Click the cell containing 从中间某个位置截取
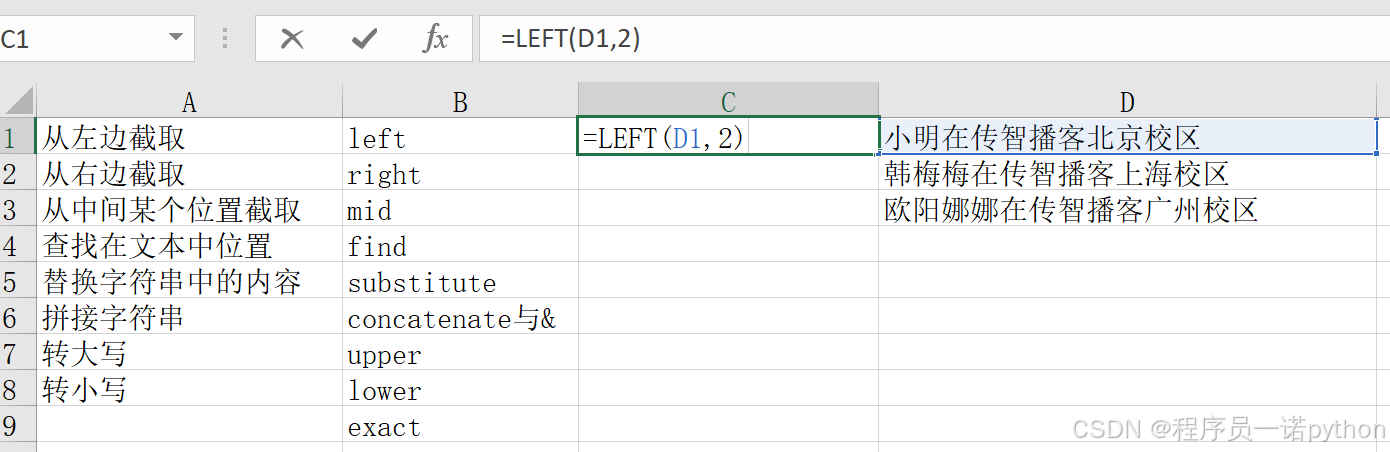Screen dimensions: 1390x452 189,208
